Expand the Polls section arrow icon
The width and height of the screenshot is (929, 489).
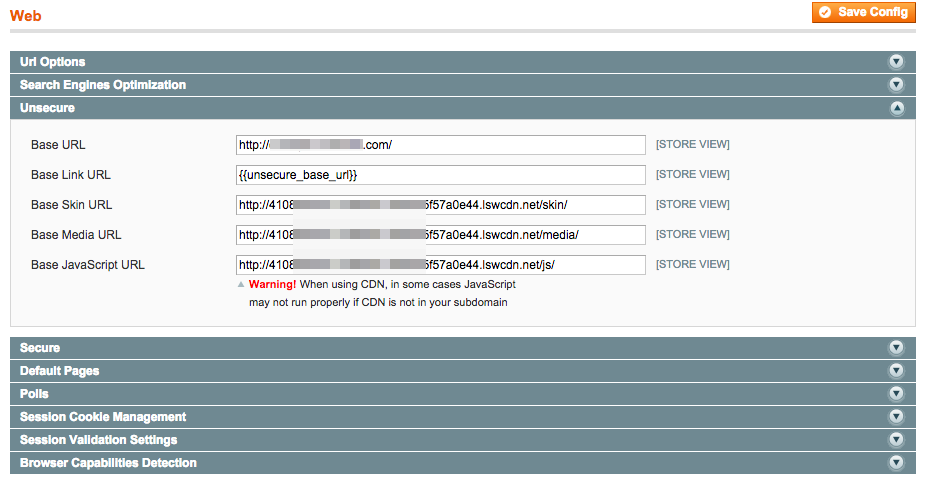896,394
